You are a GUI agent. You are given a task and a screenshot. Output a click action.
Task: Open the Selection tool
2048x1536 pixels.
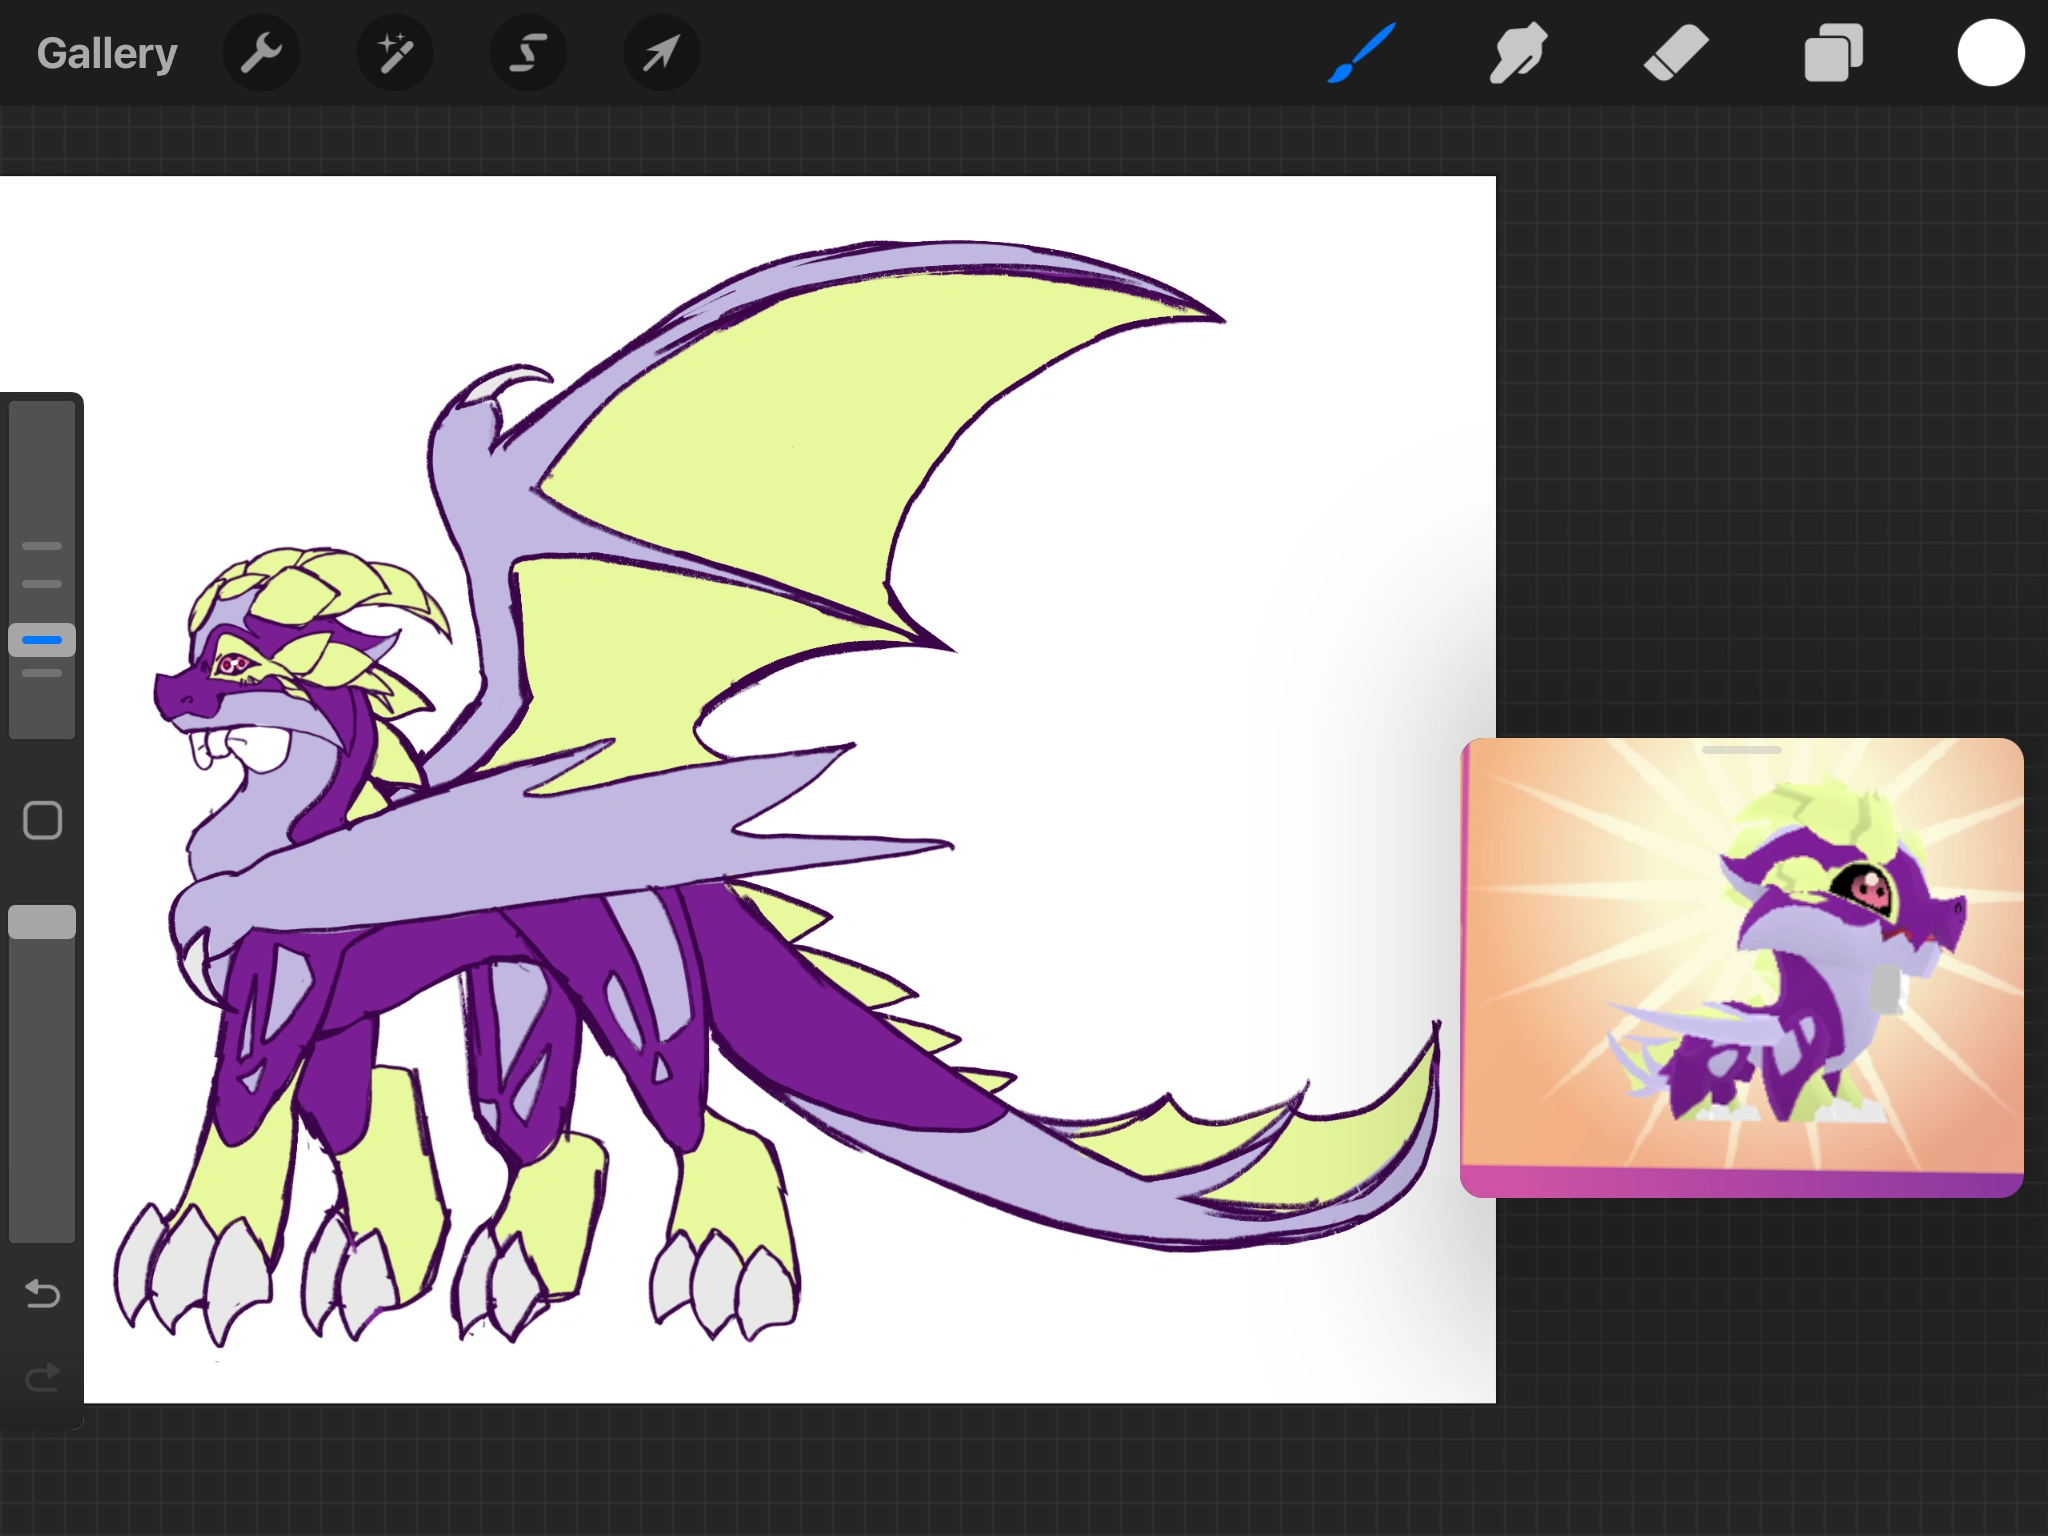point(528,52)
